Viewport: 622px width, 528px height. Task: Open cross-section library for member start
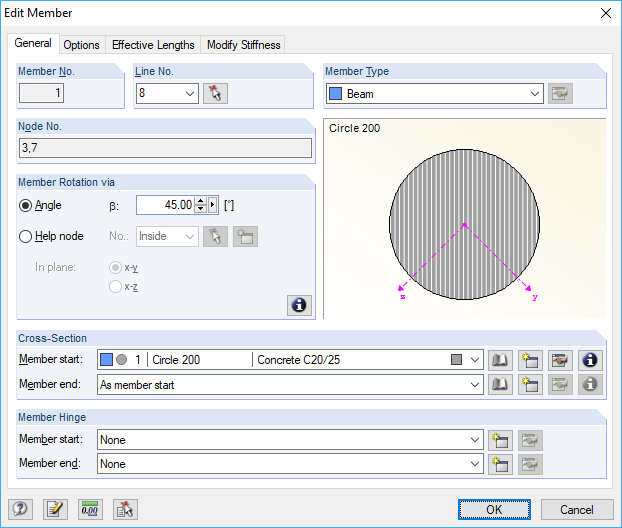click(500, 360)
